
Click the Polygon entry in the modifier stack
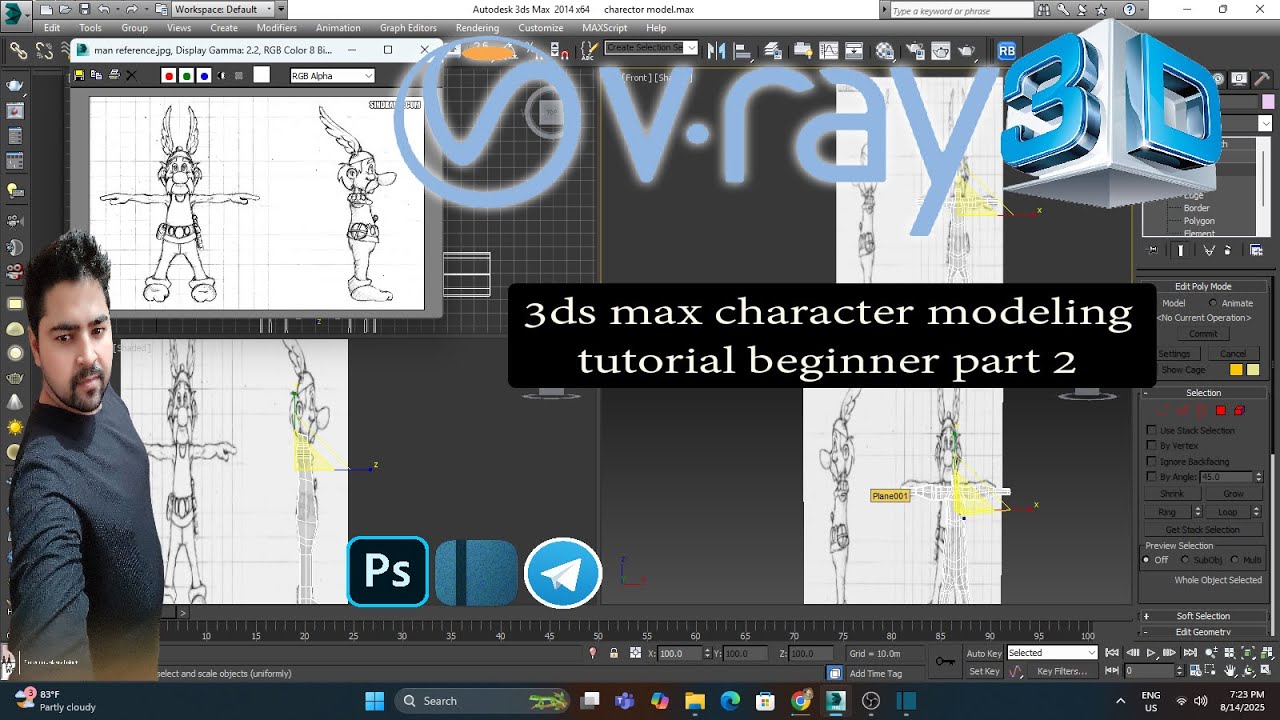coord(1199,221)
